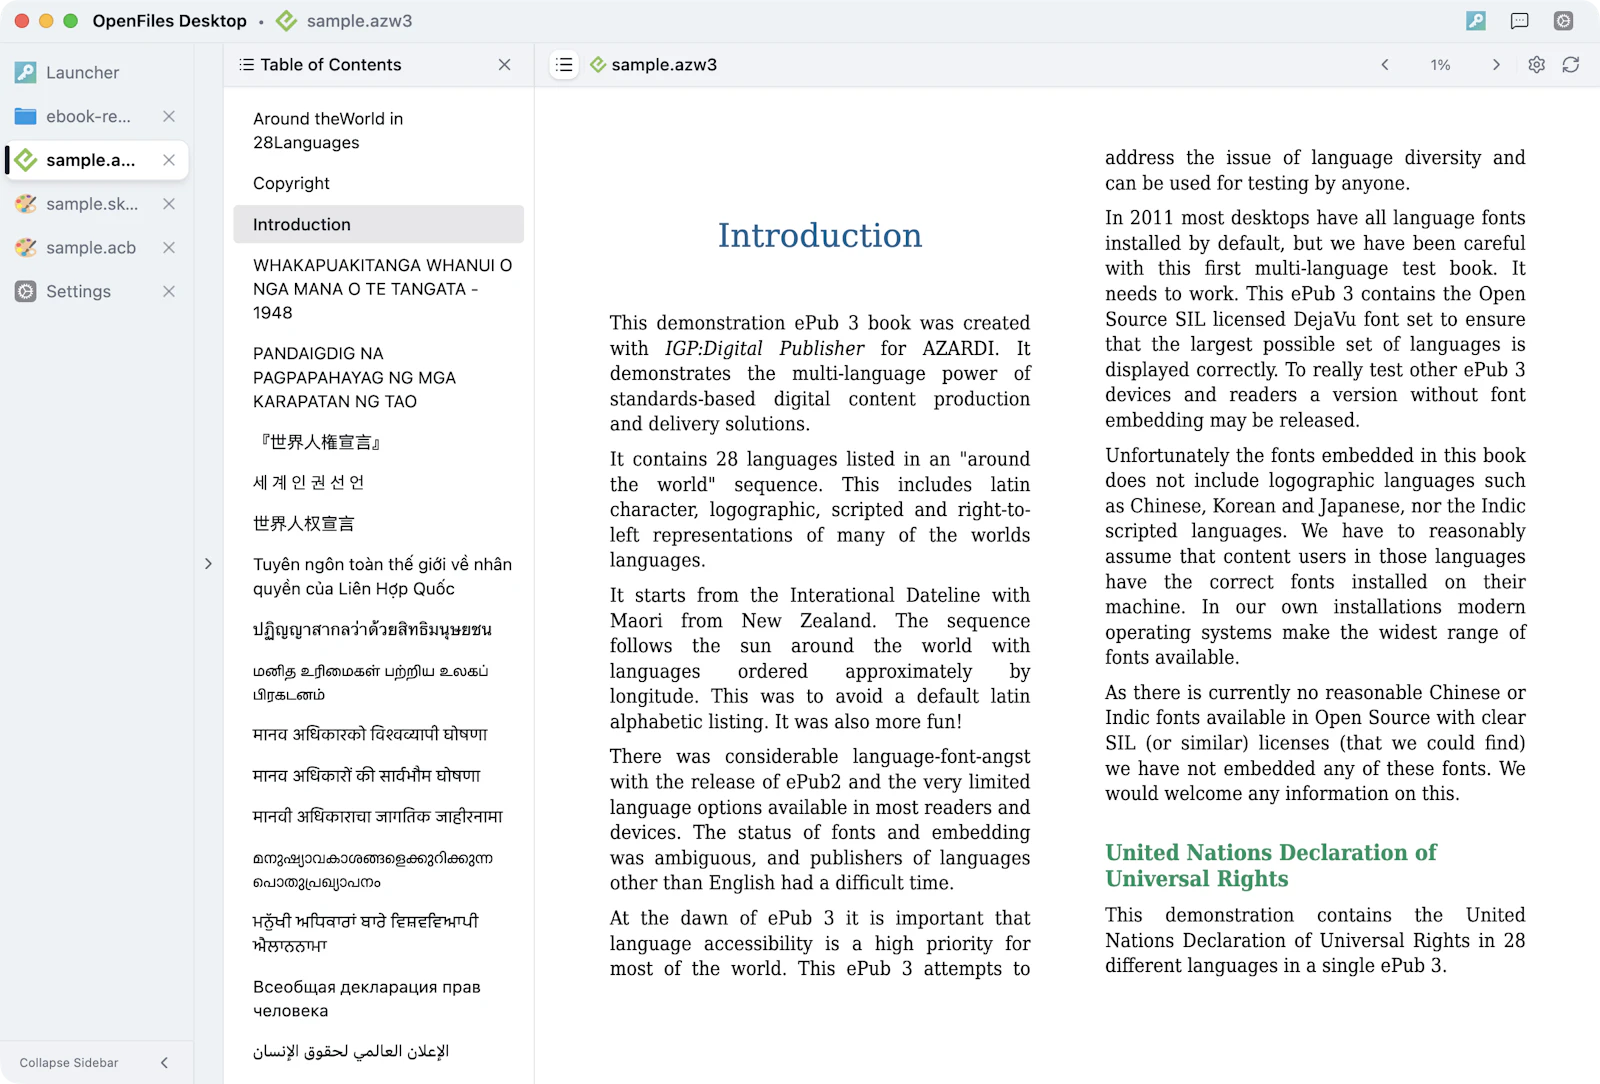This screenshot has width=1600, height=1084.
Task: Close the Settings sidebar tab
Action: click(x=169, y=292)
